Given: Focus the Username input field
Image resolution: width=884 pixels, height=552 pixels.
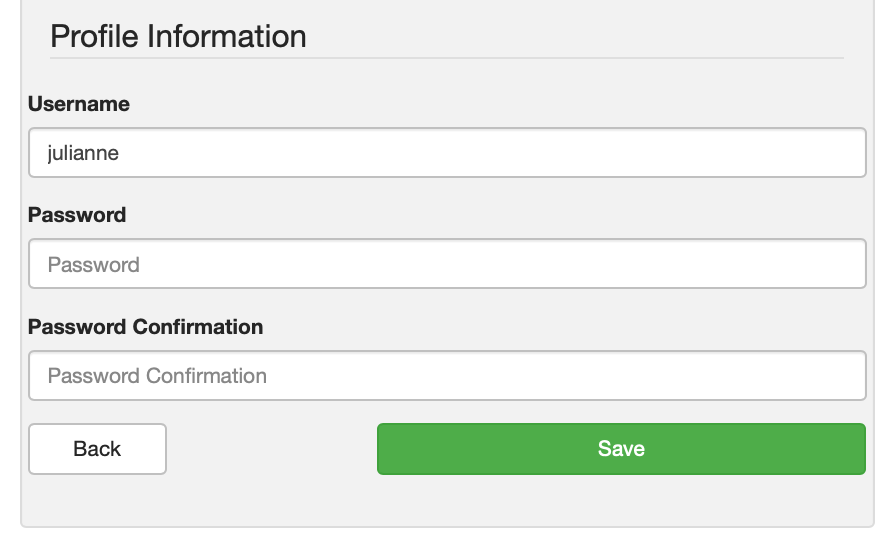Looking at the screenshot, I should click(447, 153).
